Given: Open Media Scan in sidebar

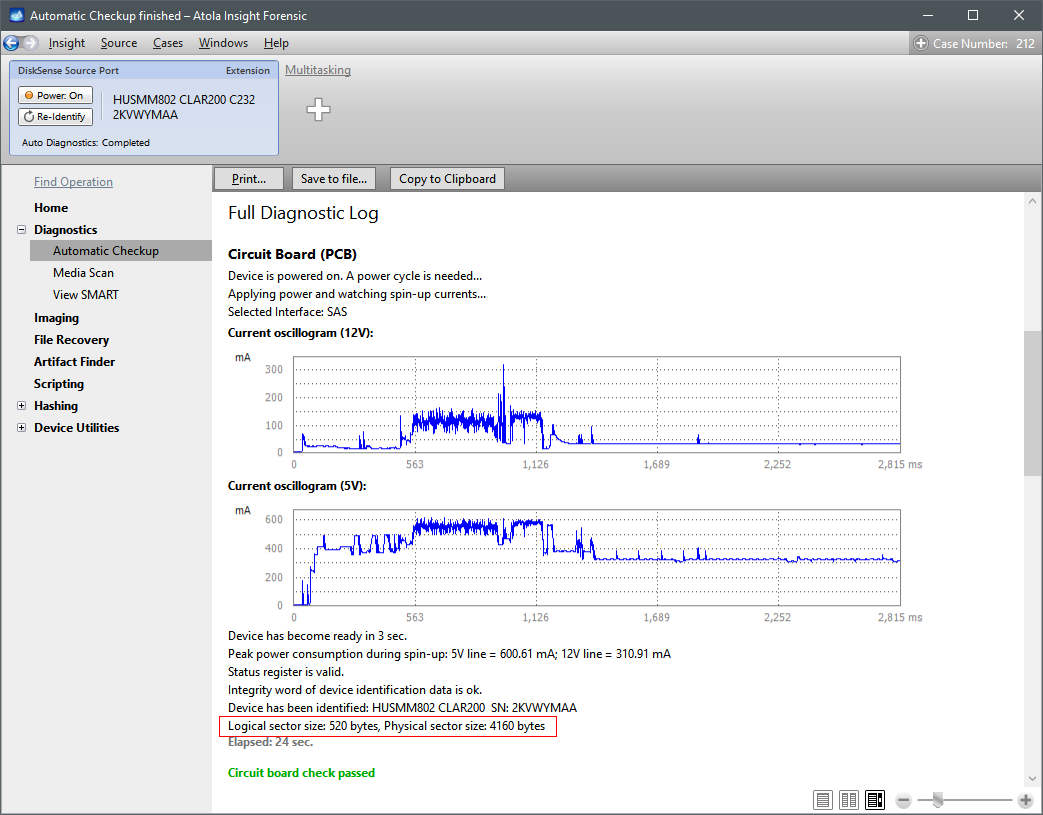Looking at the screenshot, I should 83,273.
